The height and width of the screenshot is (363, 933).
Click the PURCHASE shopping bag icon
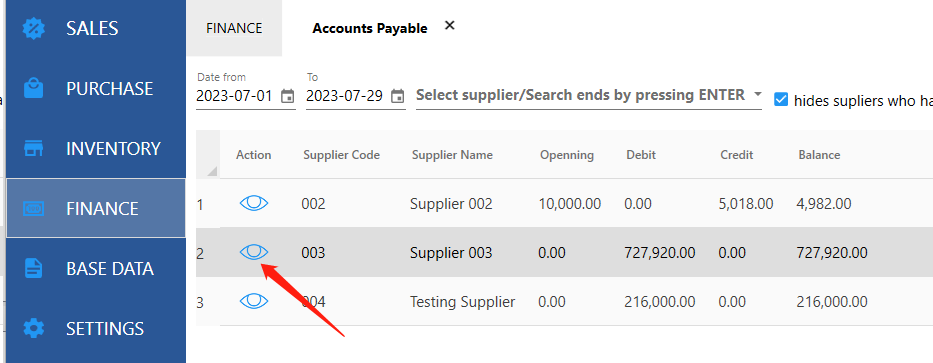tap(34, 88)
